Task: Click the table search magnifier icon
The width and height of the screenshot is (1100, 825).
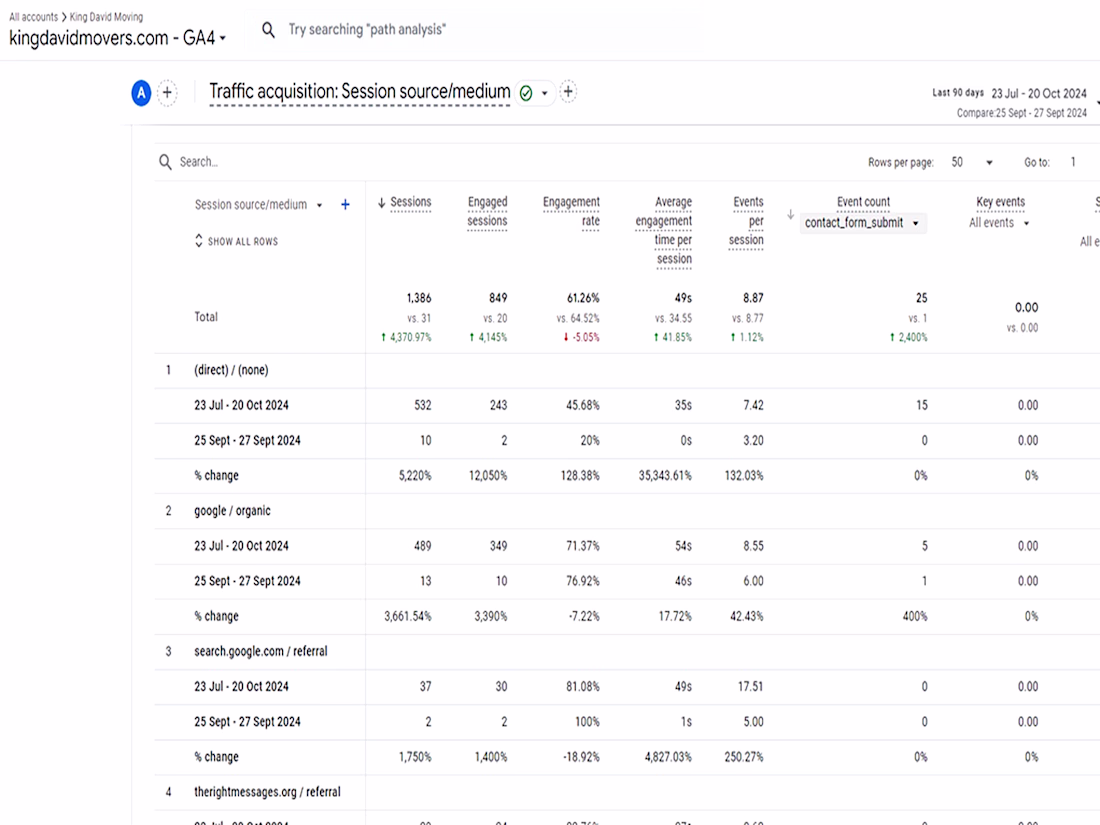Action: [x=166, y=162]
